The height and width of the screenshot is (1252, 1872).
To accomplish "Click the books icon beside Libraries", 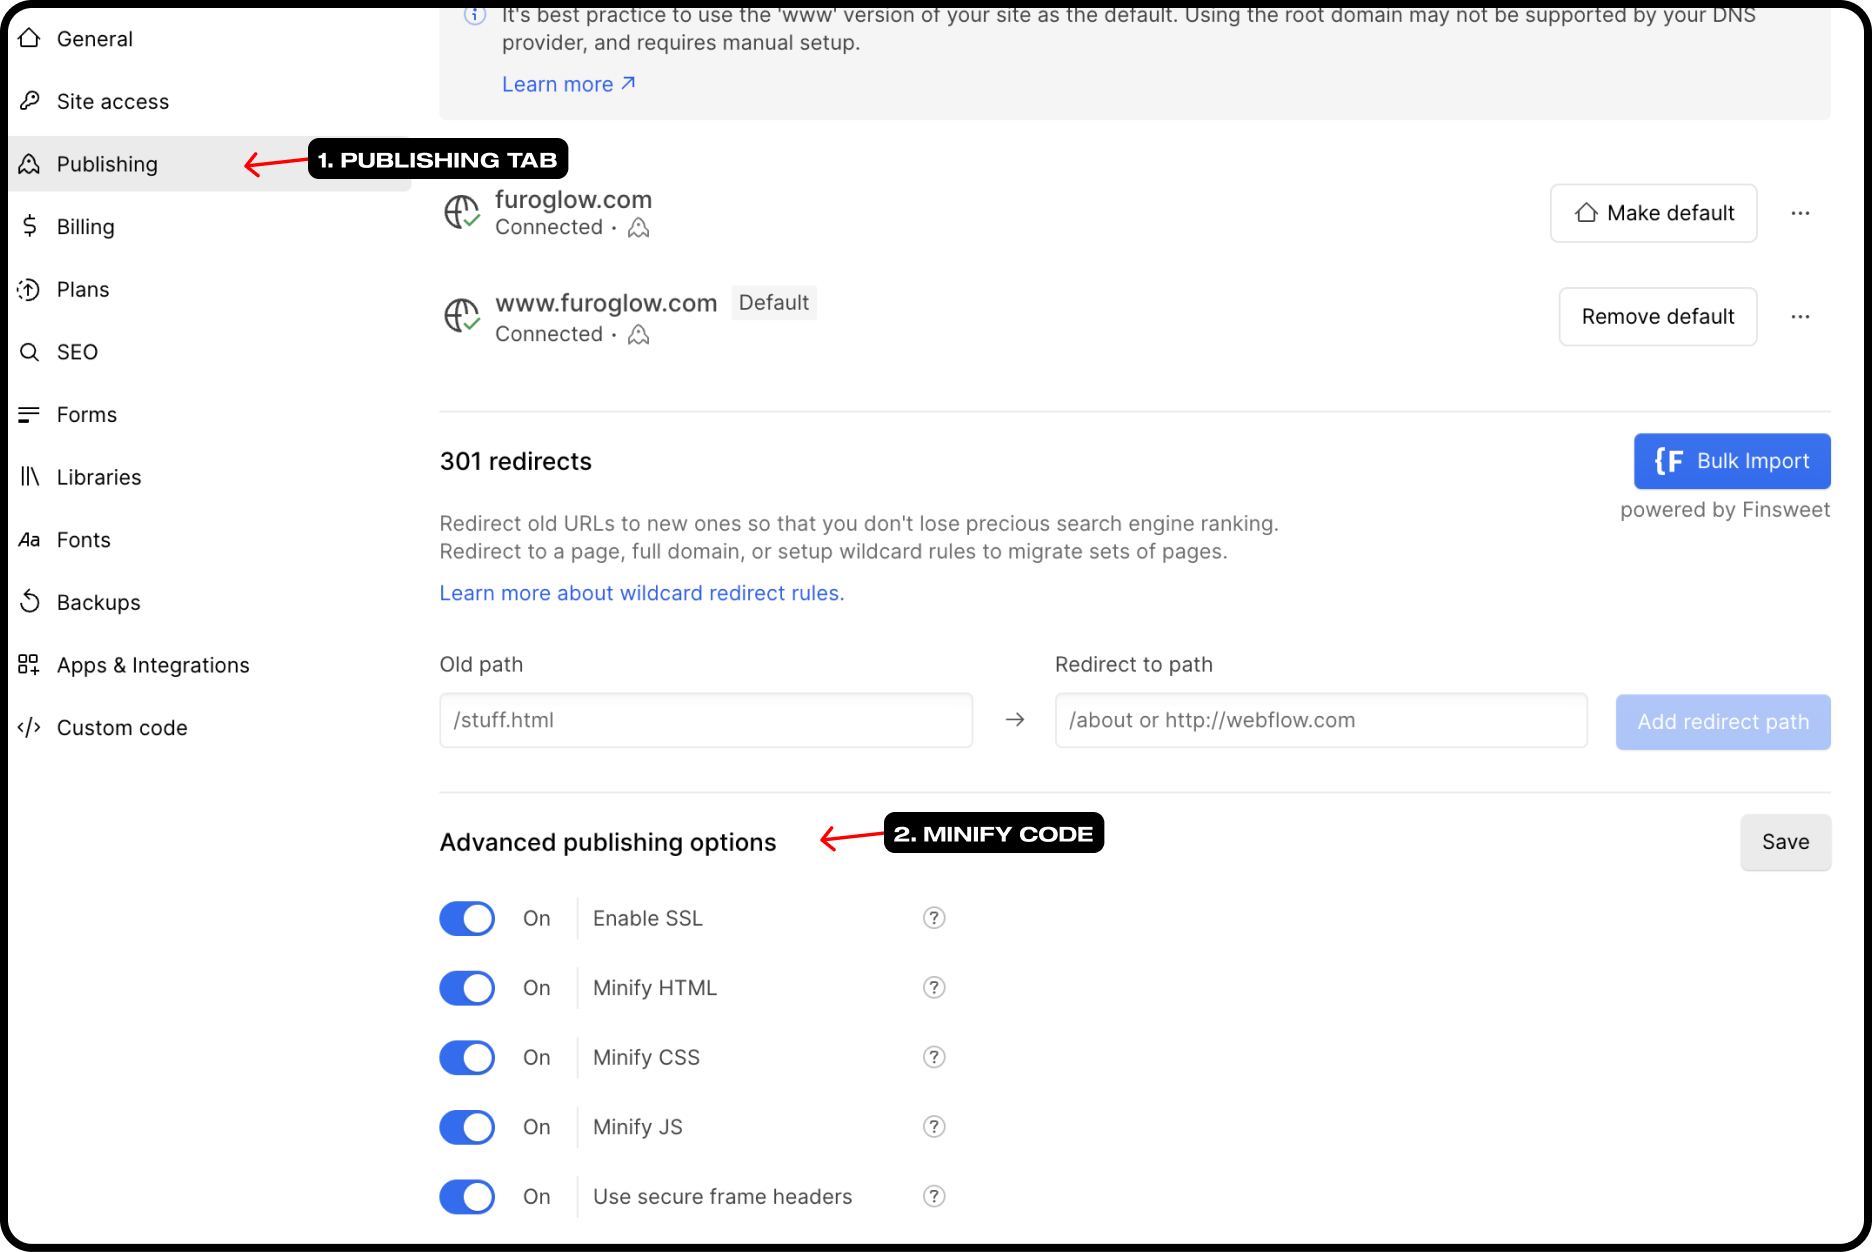I will point(29,477).
